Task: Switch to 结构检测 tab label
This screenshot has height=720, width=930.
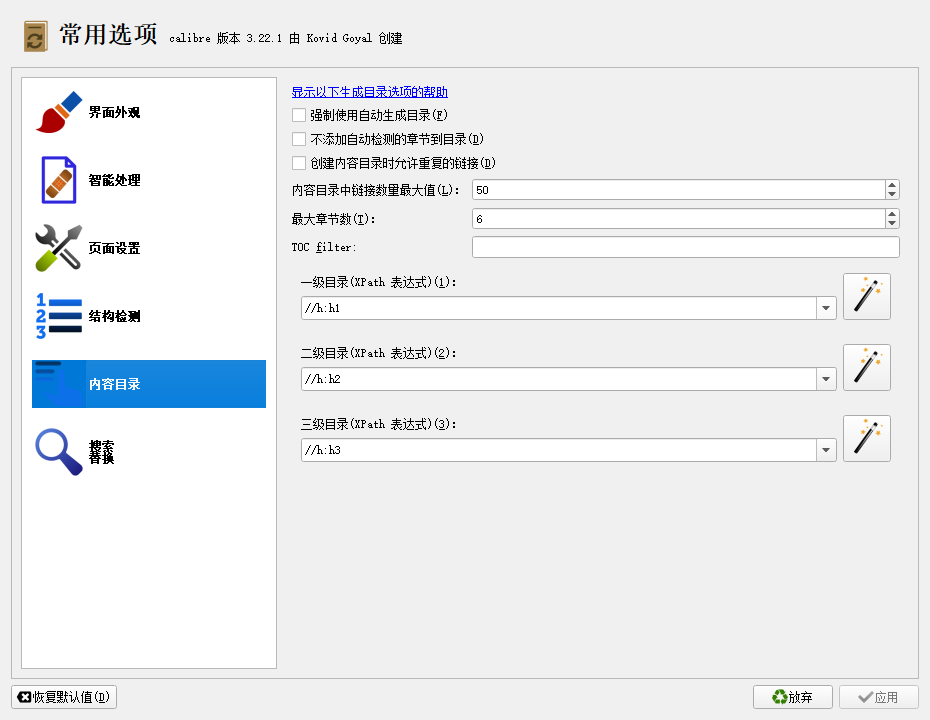Action: pos(114,316)
